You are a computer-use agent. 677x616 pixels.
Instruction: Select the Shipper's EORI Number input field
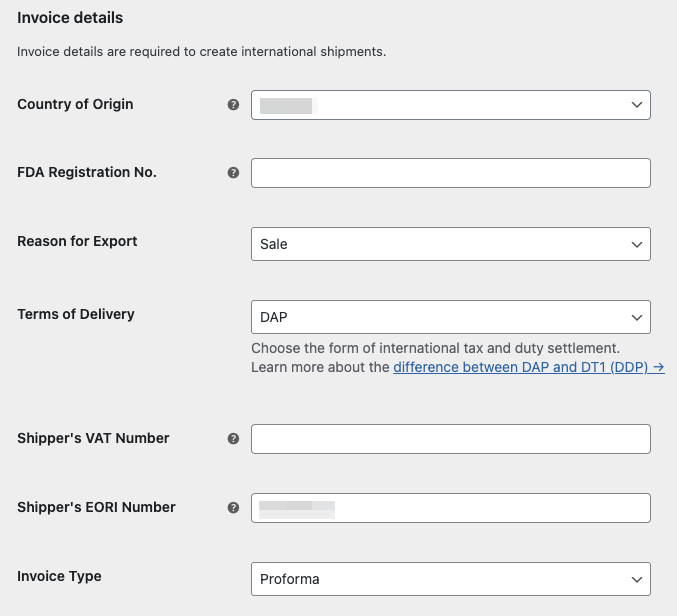click(450, 508)
